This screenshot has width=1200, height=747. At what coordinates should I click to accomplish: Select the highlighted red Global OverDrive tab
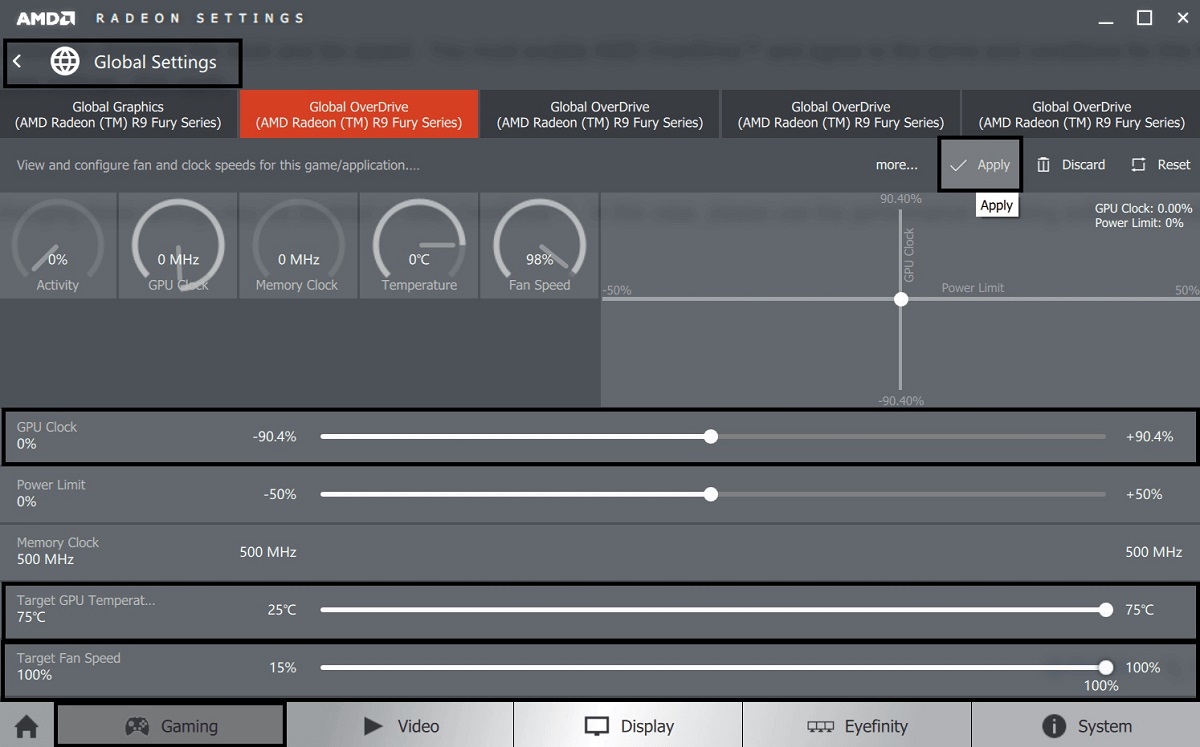(x=359, y=114)
